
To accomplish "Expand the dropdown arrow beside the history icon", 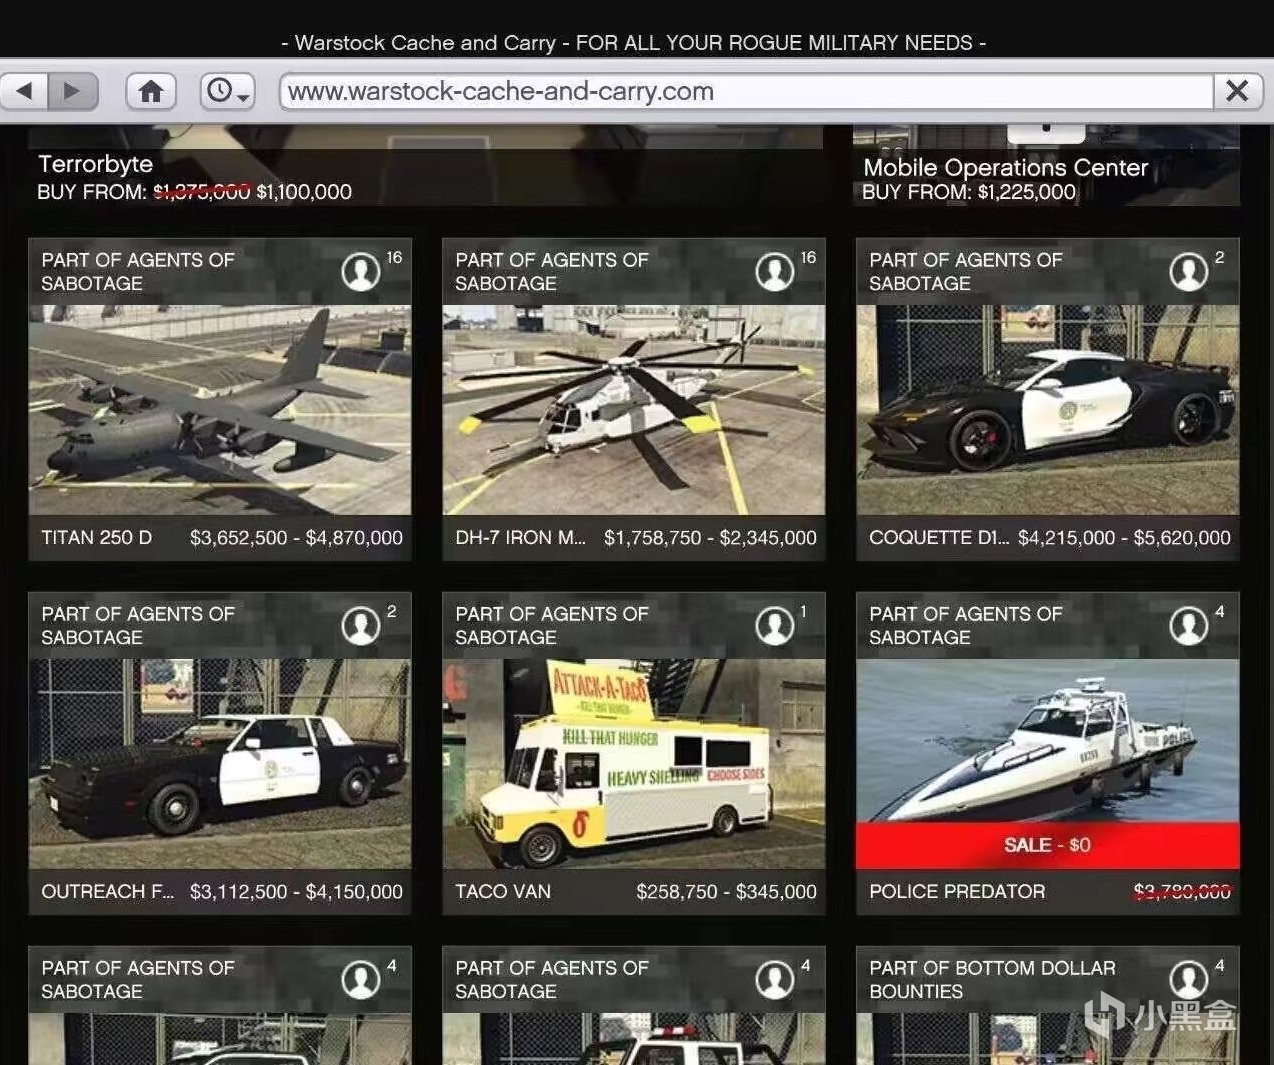I will [243, 97].
